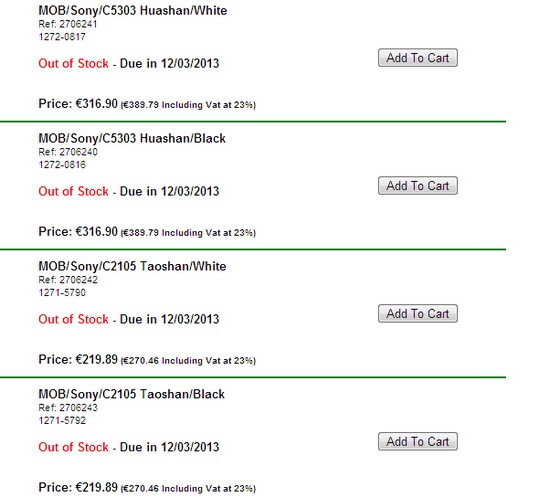Add C5303 Huashan White to cart
The height and width of the screenshot is (498, 550).
[x=418, y=58]
